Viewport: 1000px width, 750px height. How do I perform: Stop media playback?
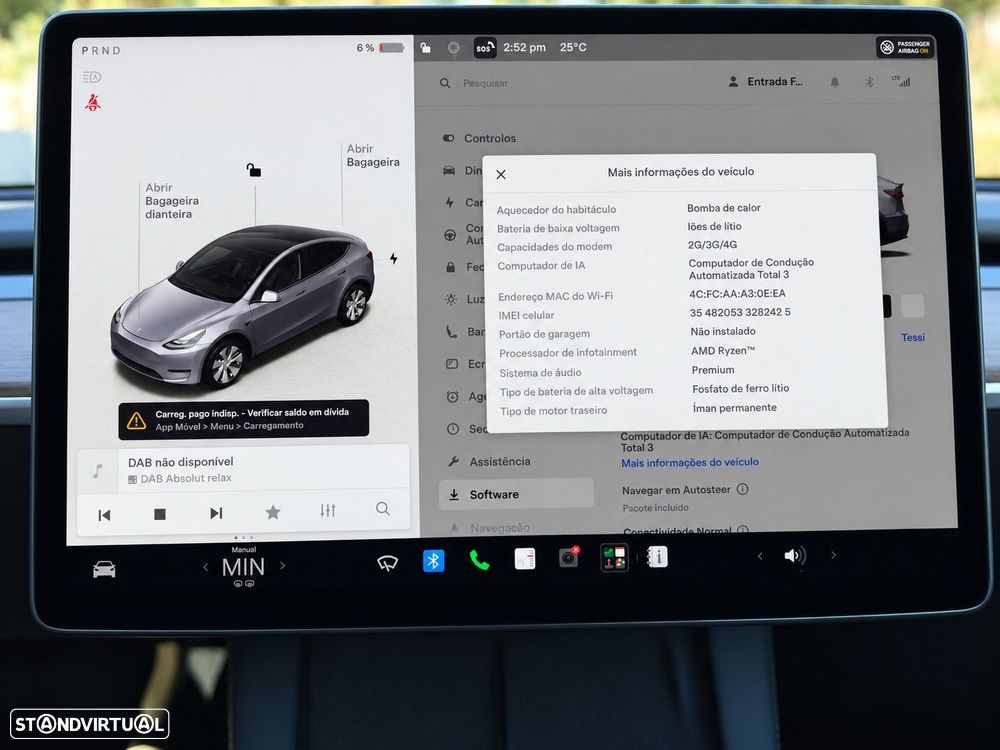(x=160, y=514)
